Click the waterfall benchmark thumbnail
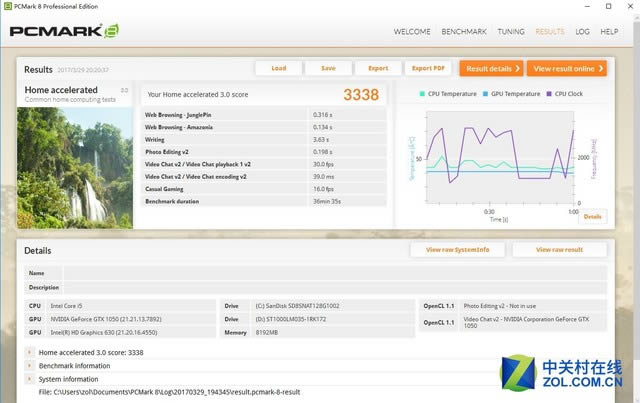This screenshot has width=640, height=403. pos(75,168)
